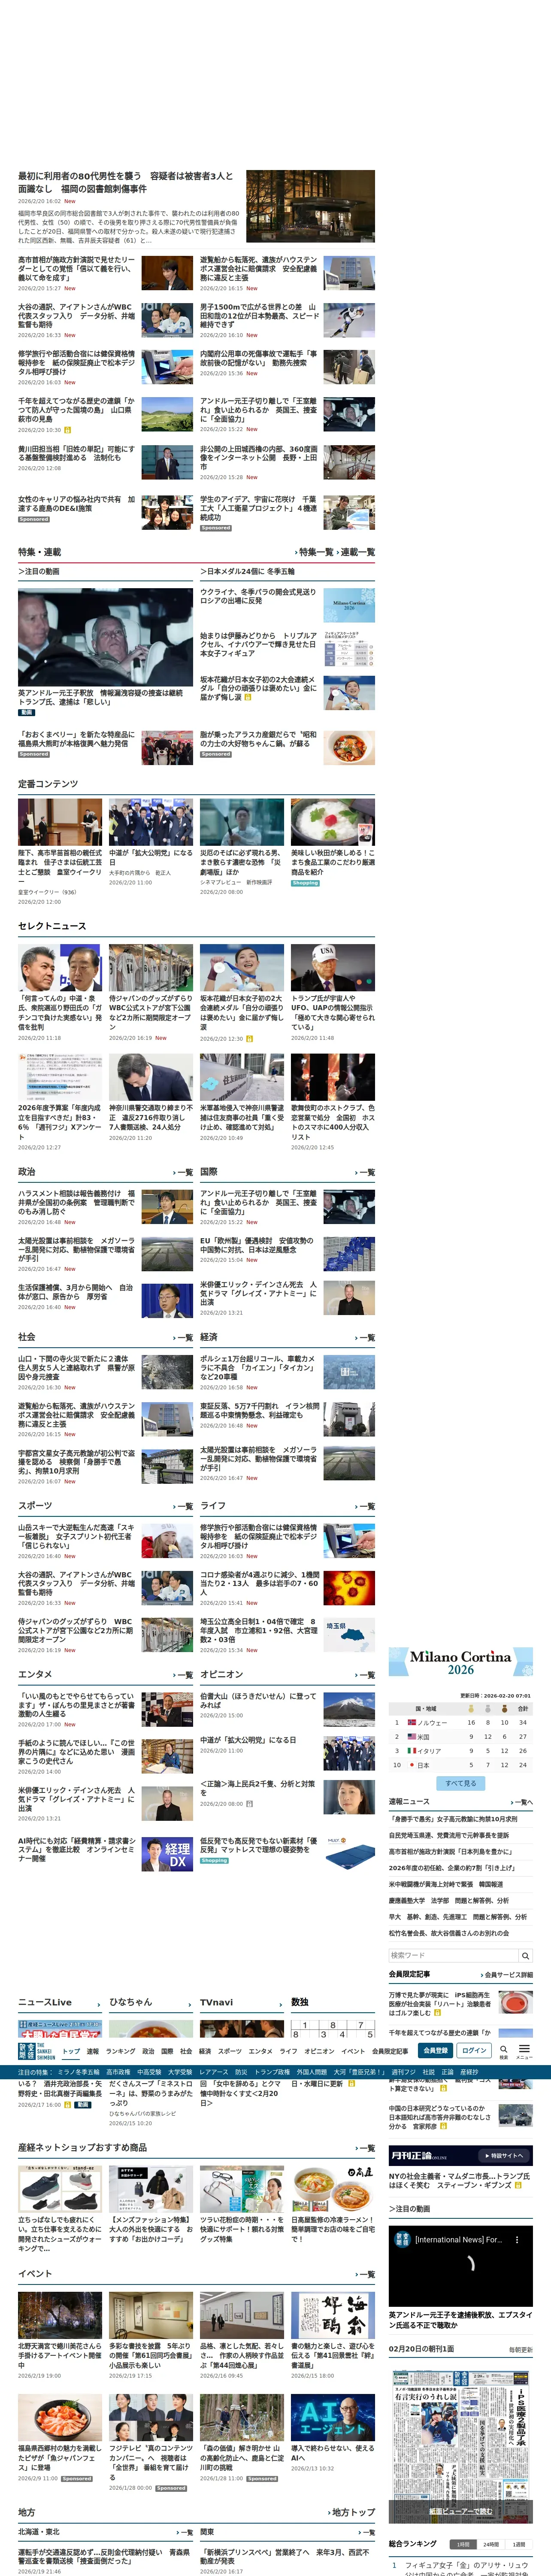Open 一覧 link for 社会 section
Screen dimensions: 551x2576
[183, 1337]
